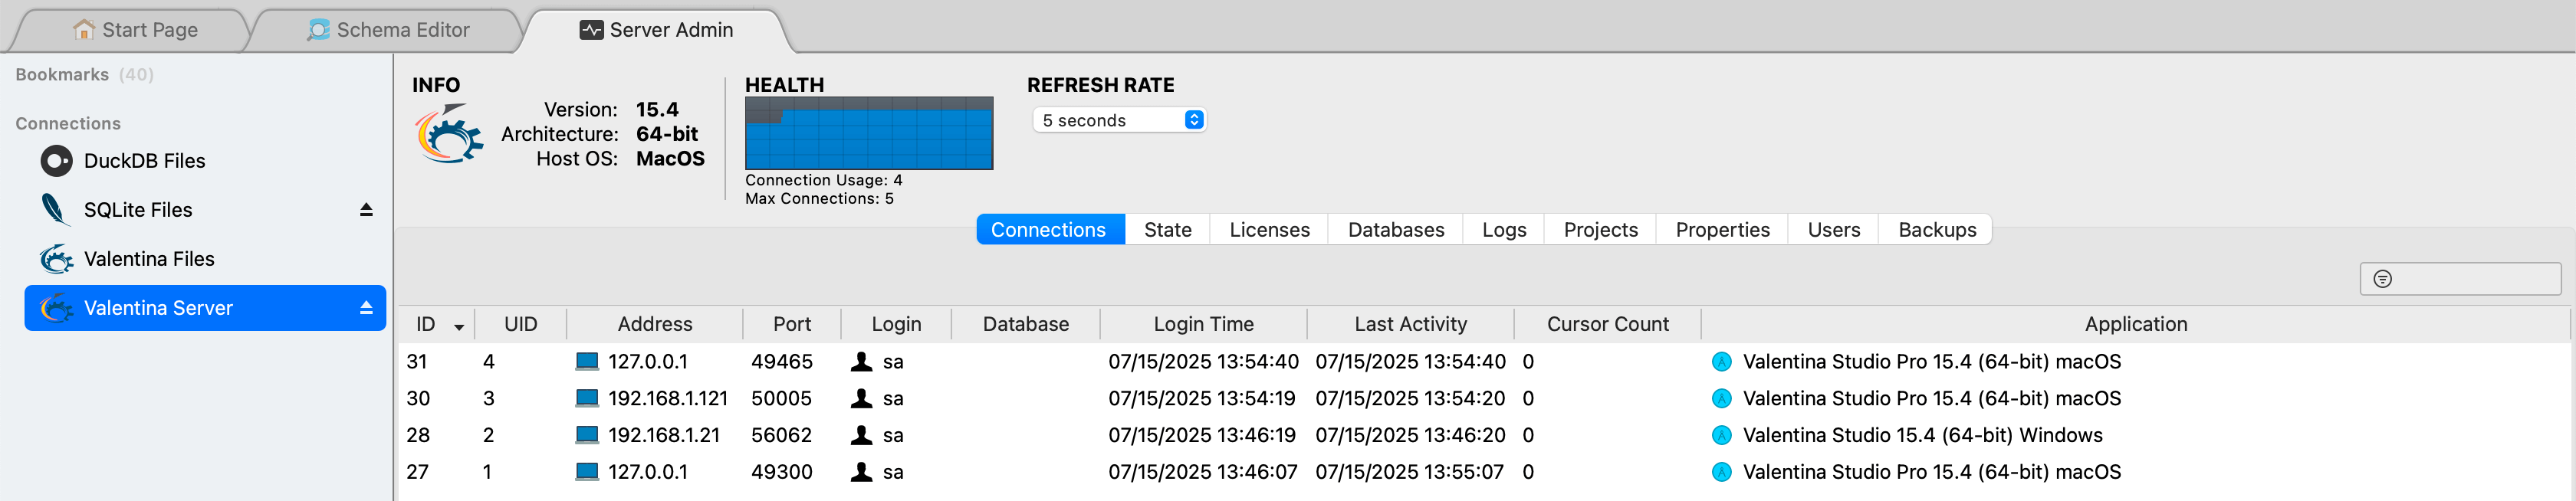Click the computer icon for address 192.168.1.21
The image size is (2576, 501).
click(x=587, y=435)
